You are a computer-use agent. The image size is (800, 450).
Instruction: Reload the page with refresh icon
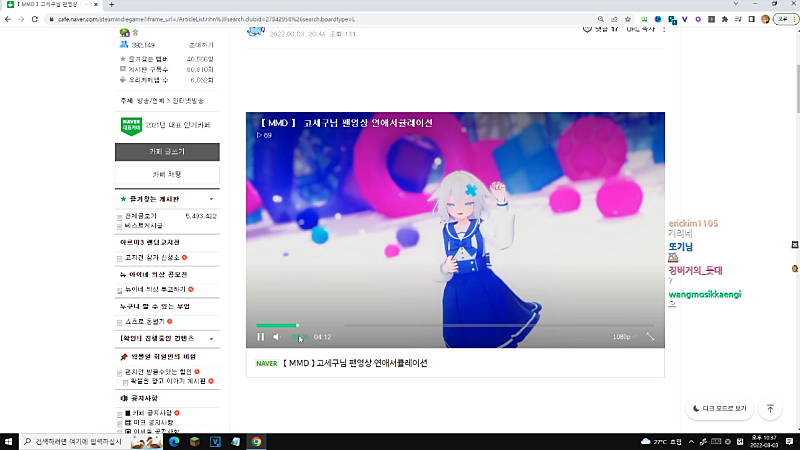(x=35, y=19)
